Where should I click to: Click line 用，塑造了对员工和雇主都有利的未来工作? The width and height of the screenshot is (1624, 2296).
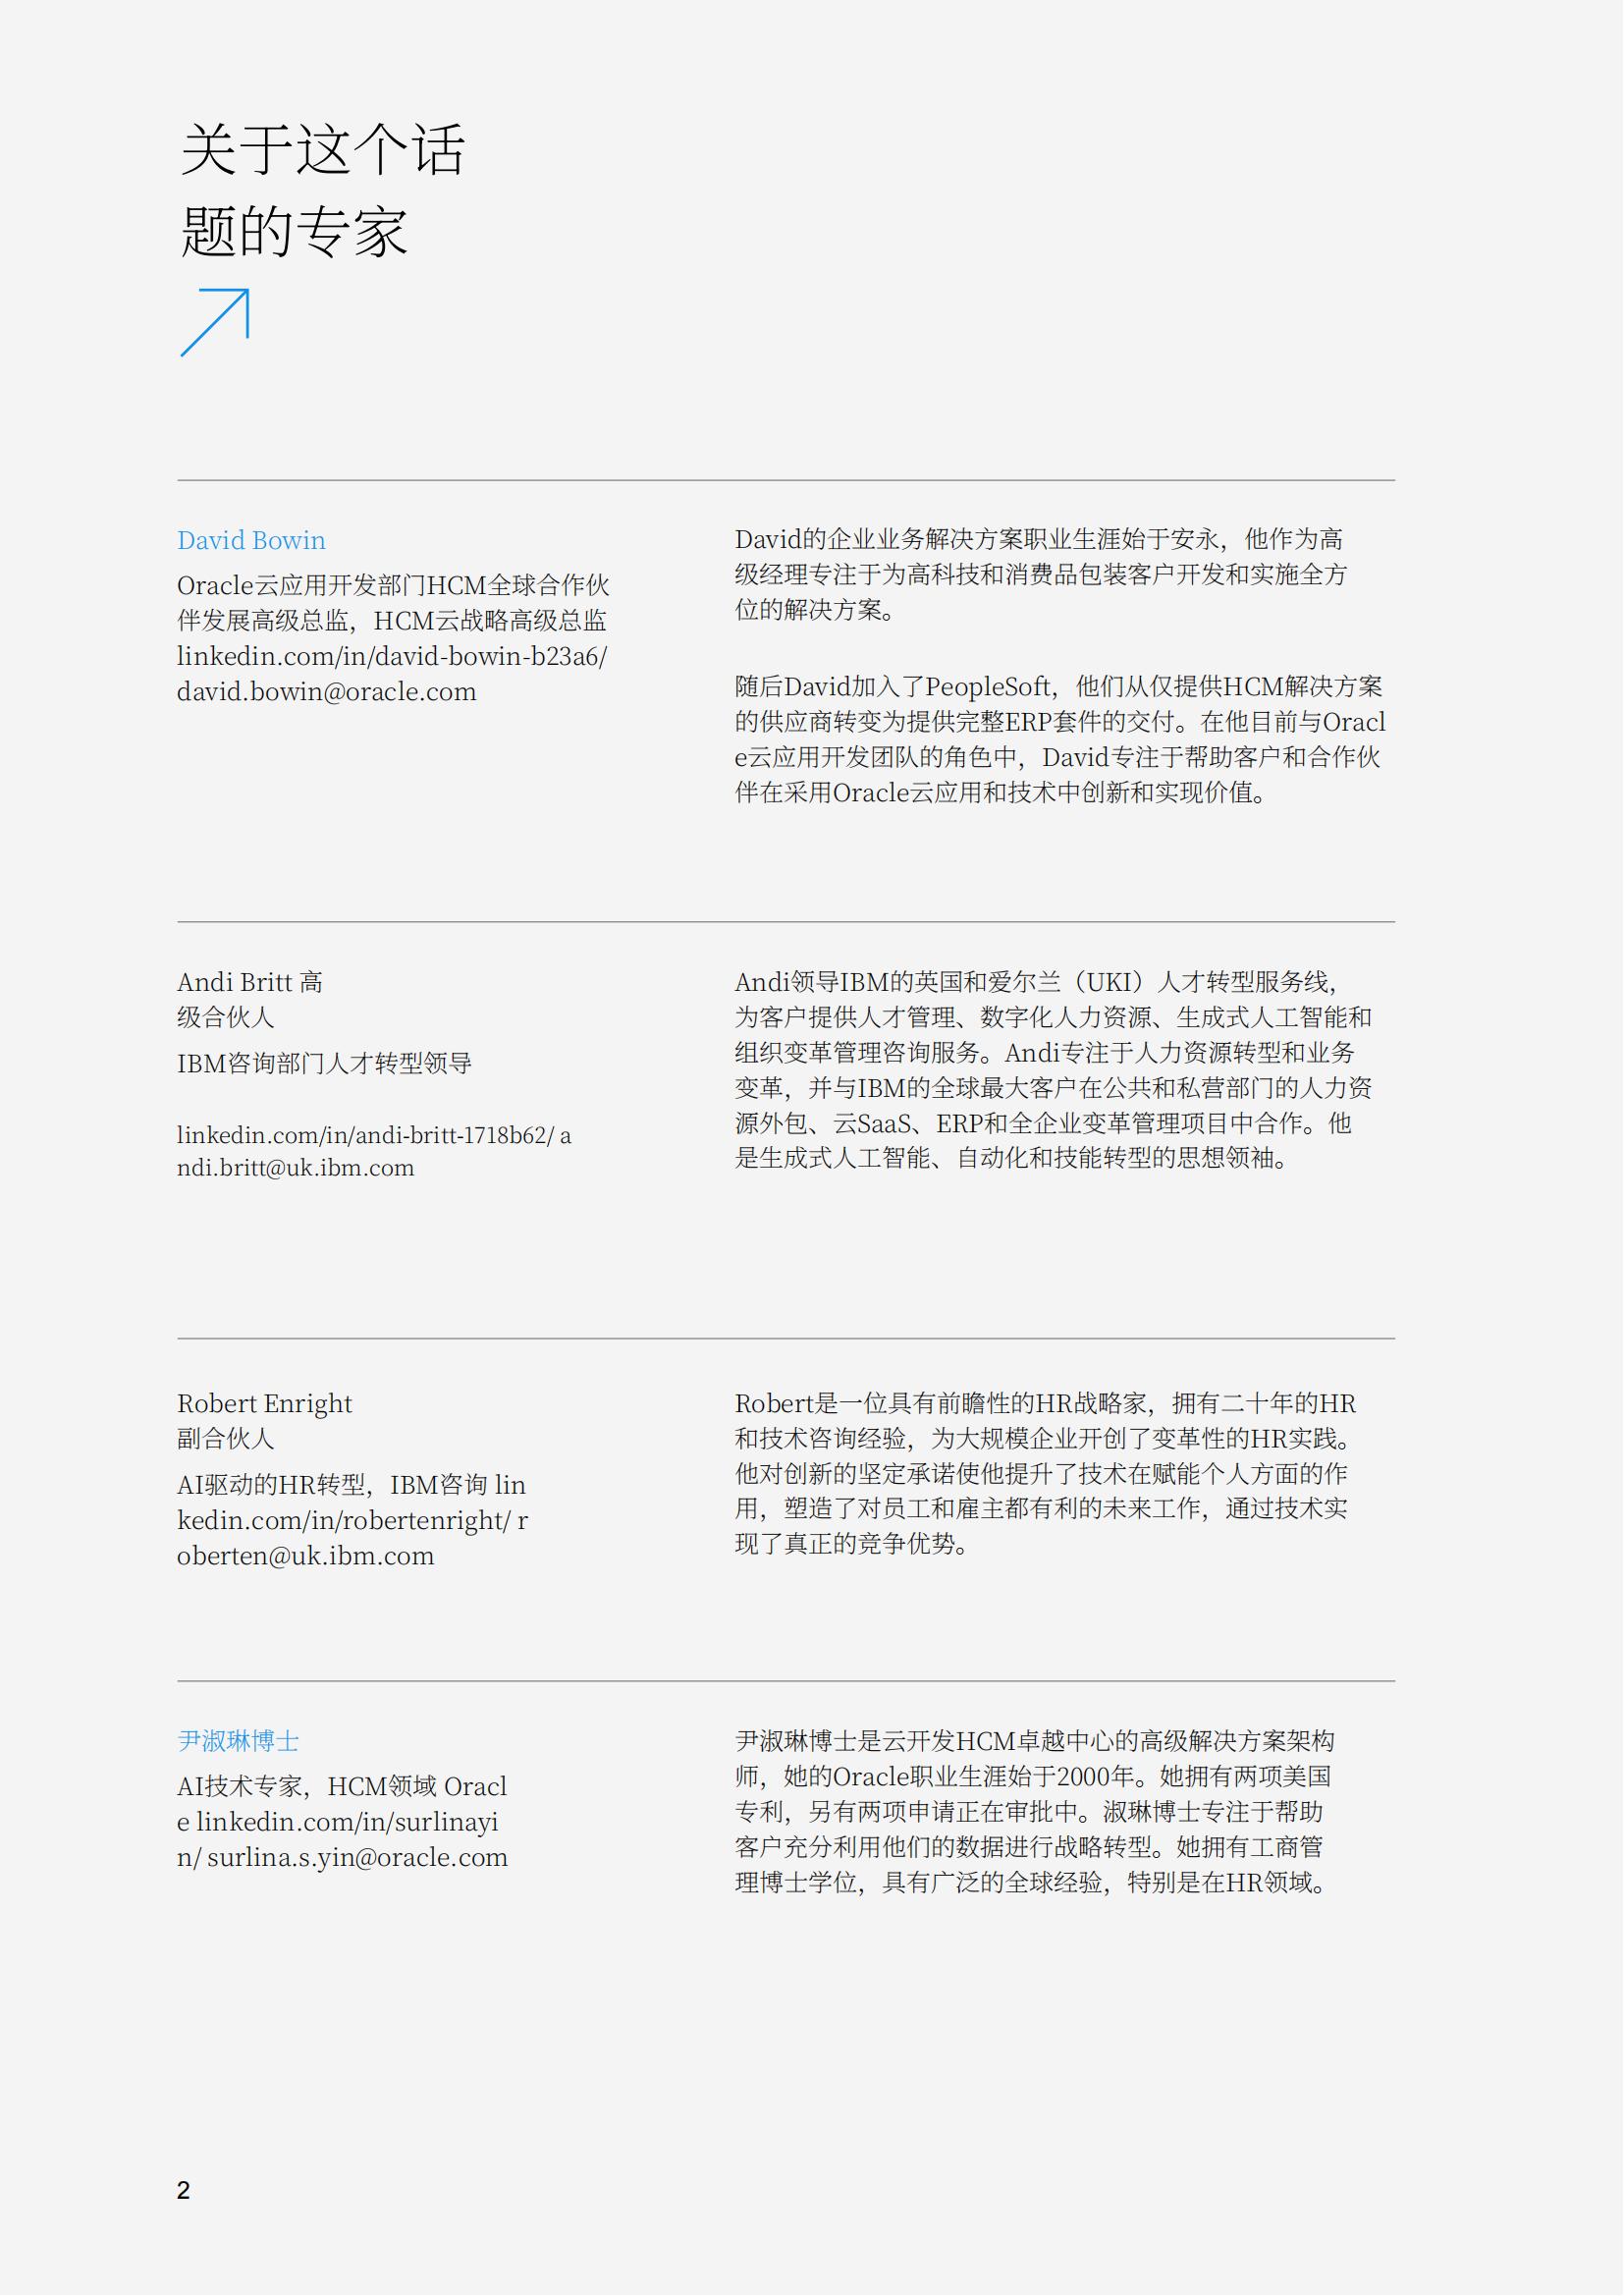pyautogui.click(x=1041, y=1508)
